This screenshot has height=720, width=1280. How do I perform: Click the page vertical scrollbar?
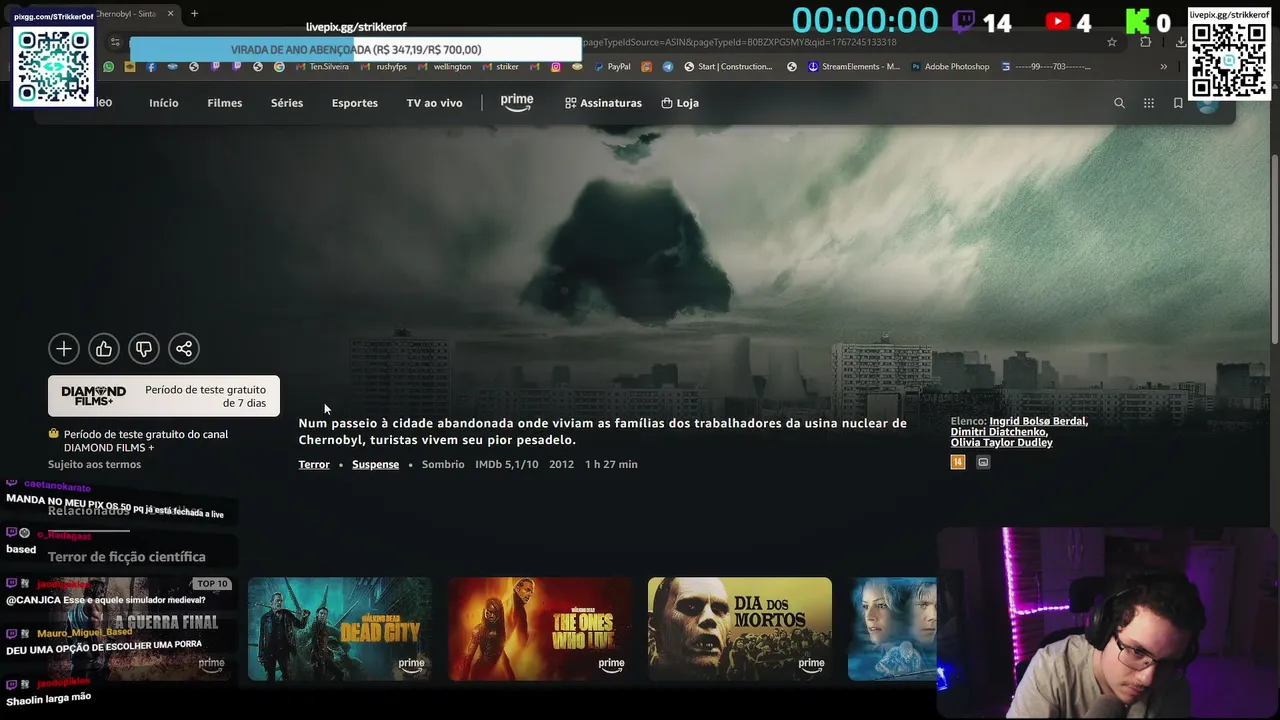[x=1274, y=250]
